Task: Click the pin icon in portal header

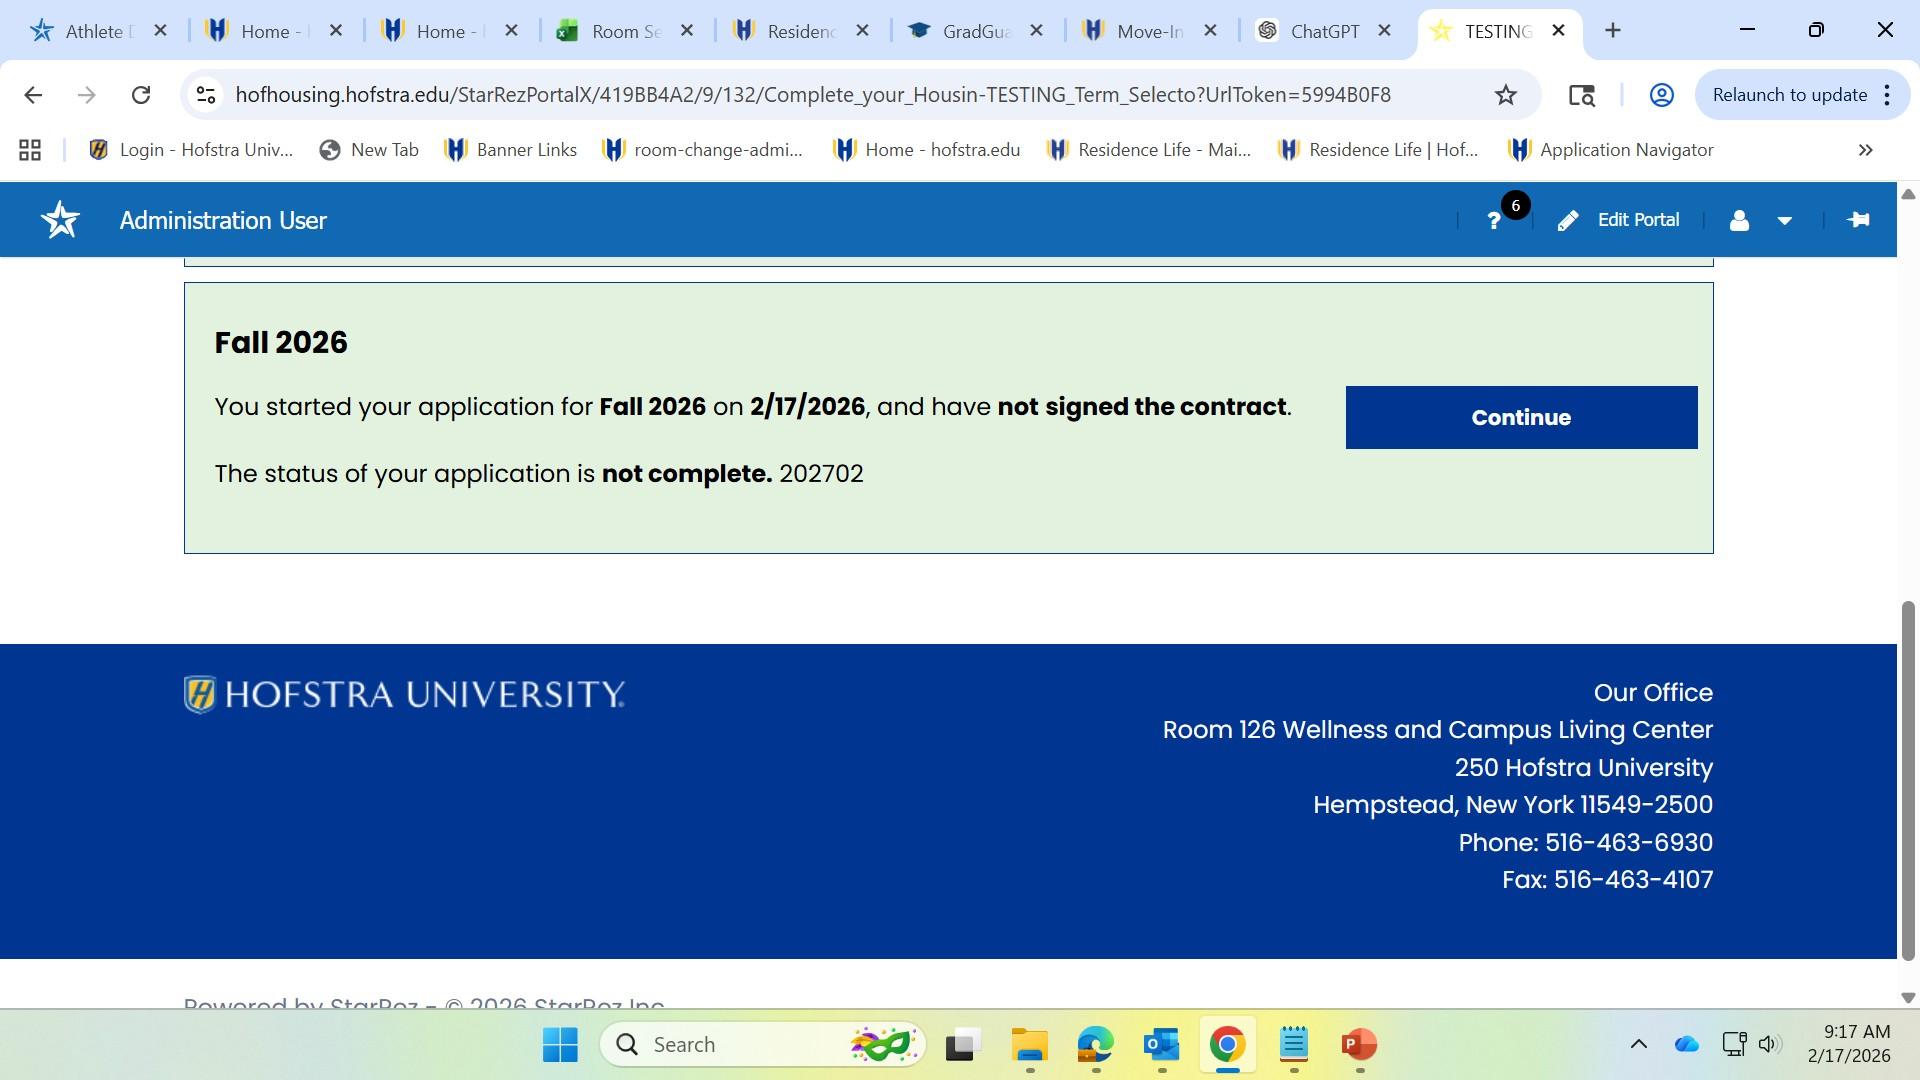Action: click(1858, 220)
